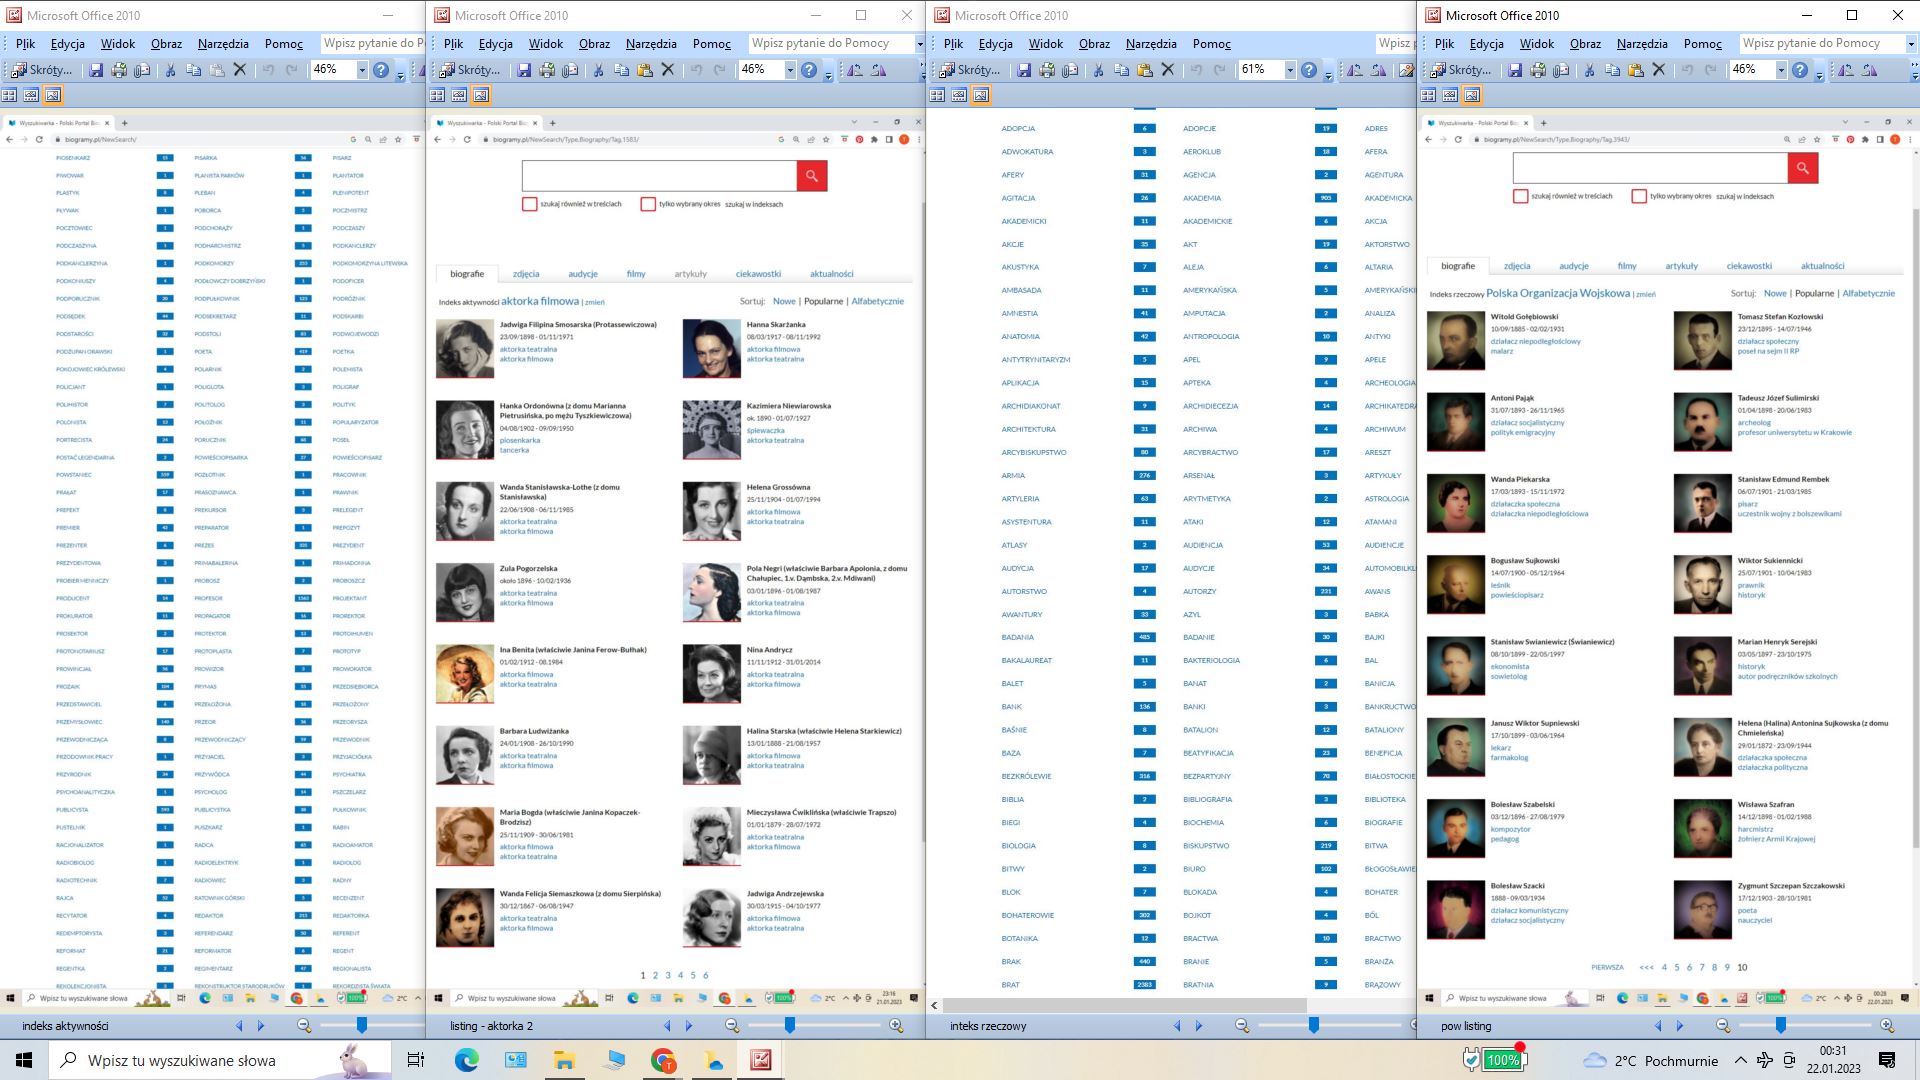Click Copy icon in 'indeks rzeczowy' window
This screenshot has height=1080, width=1920.
click(1121, 70)
